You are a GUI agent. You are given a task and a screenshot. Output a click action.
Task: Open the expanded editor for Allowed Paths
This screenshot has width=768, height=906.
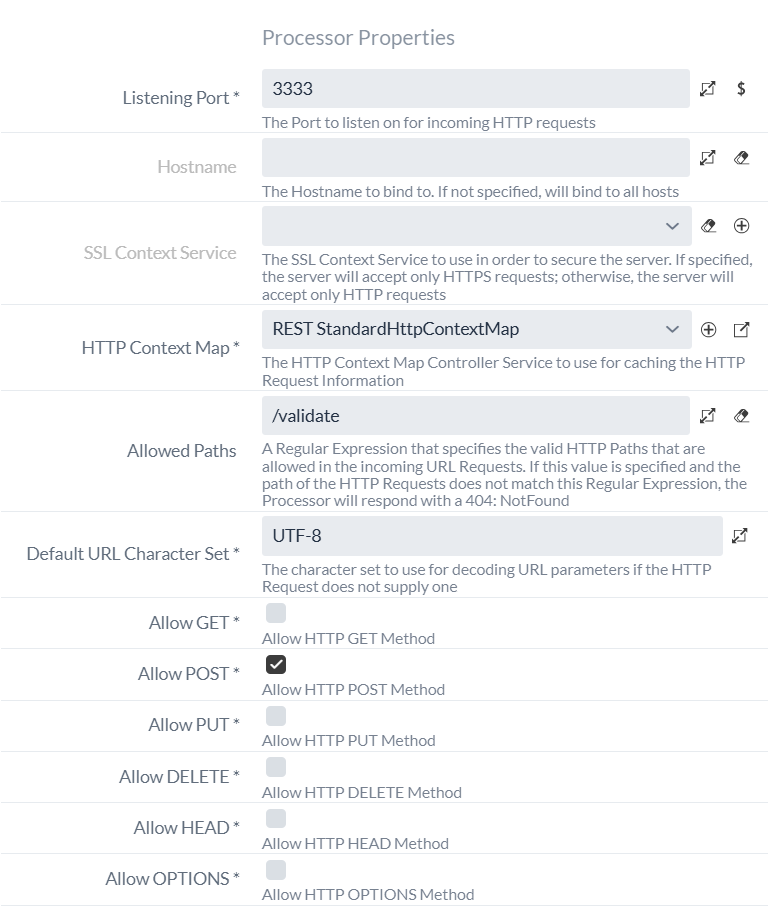708,415
